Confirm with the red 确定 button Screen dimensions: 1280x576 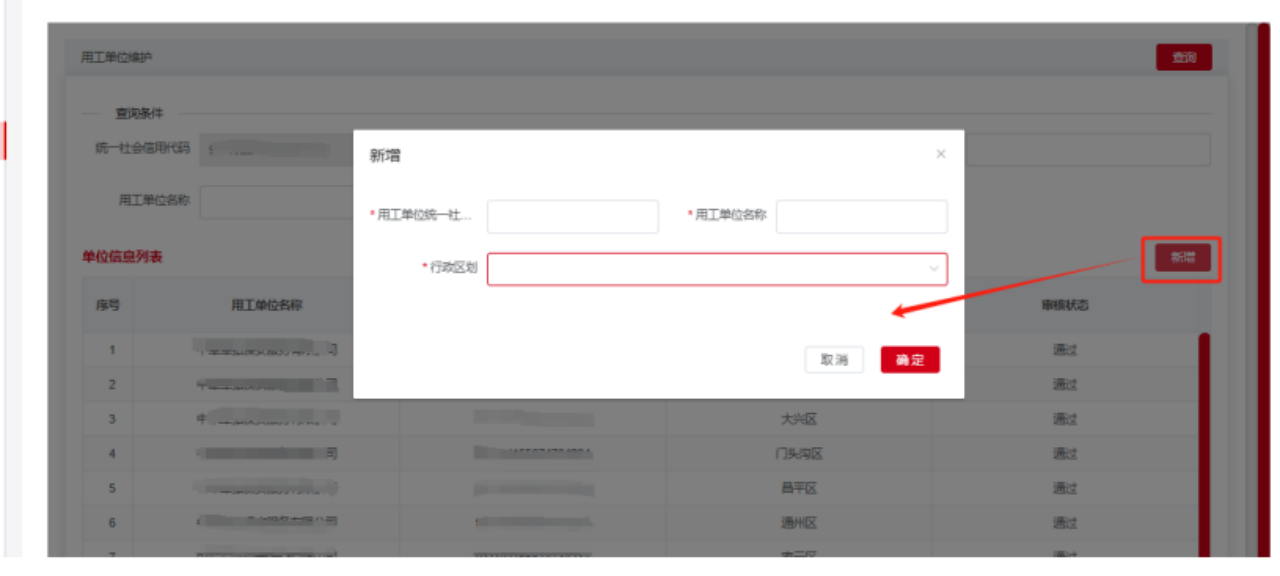pyautogui.click(x=910, y=360)
